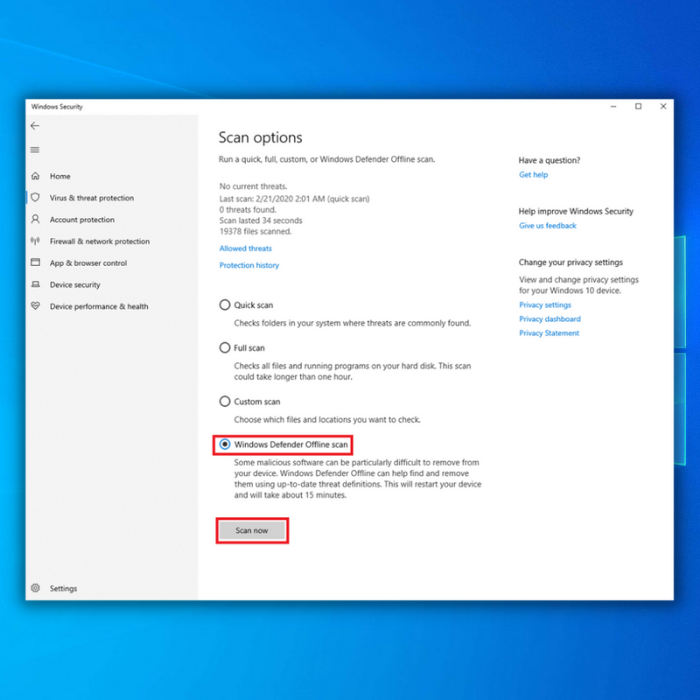700x700 pixels.
Task: Click Give us feedback link
Action: 547,225
